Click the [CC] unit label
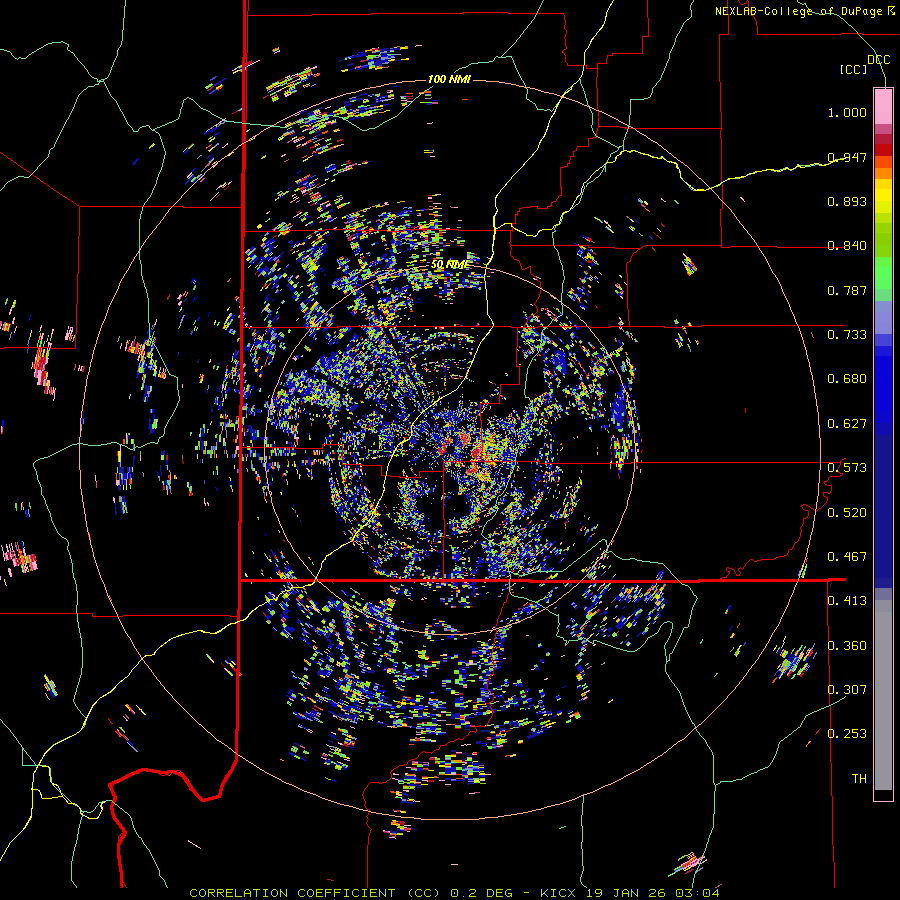Image resolution: width=900 pixels, height=900 pixels. click(853, 69)
